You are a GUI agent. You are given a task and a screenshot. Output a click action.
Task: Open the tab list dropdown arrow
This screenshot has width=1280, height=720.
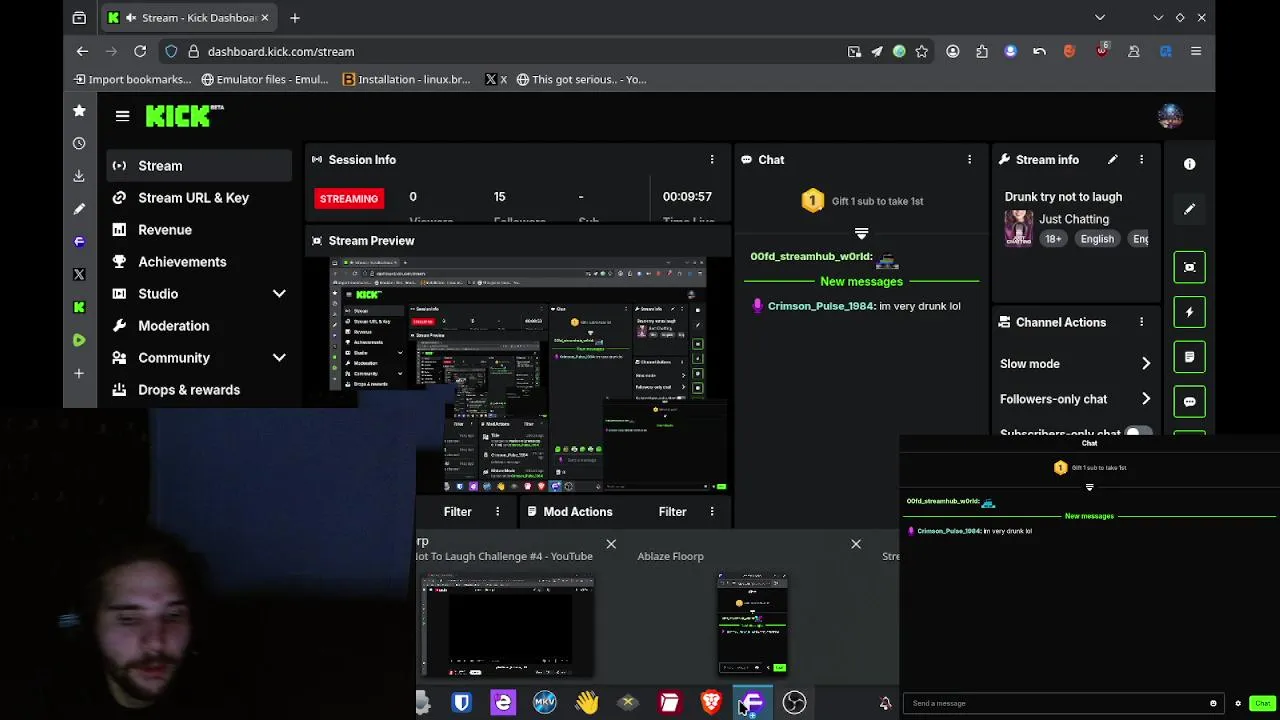pos(1100,17)
